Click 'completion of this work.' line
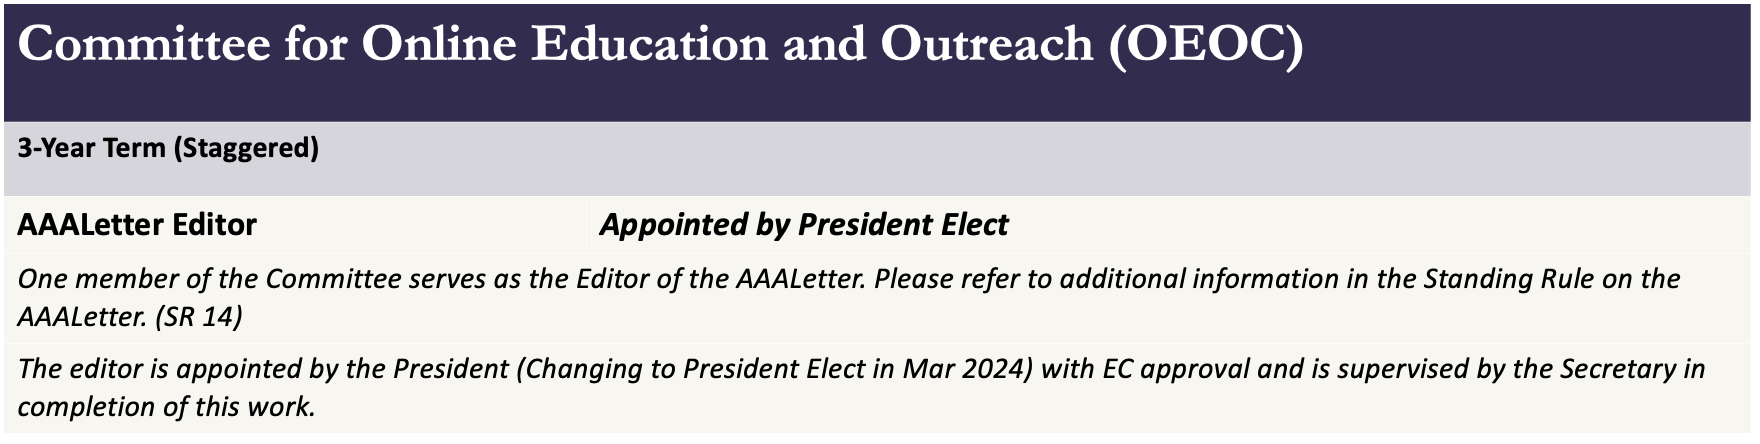The image size is (1760, 444). pyautogui.click(x=166, y=407)
